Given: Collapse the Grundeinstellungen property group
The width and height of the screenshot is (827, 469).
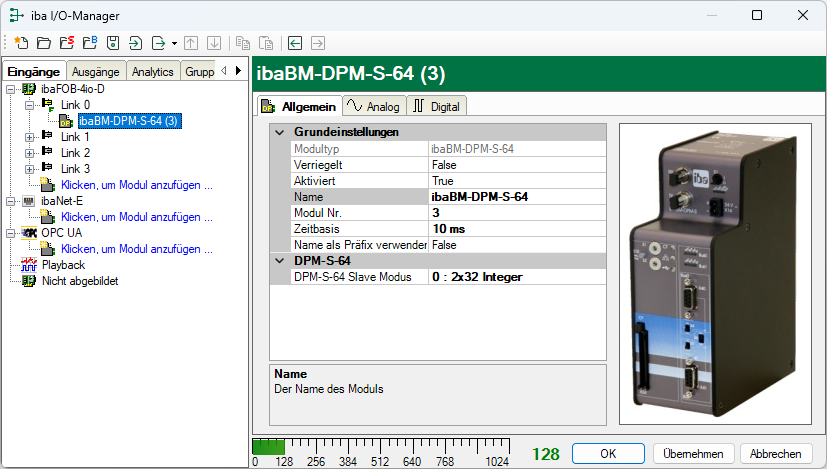Looking at the screenshot, I should tap(278, 132).
